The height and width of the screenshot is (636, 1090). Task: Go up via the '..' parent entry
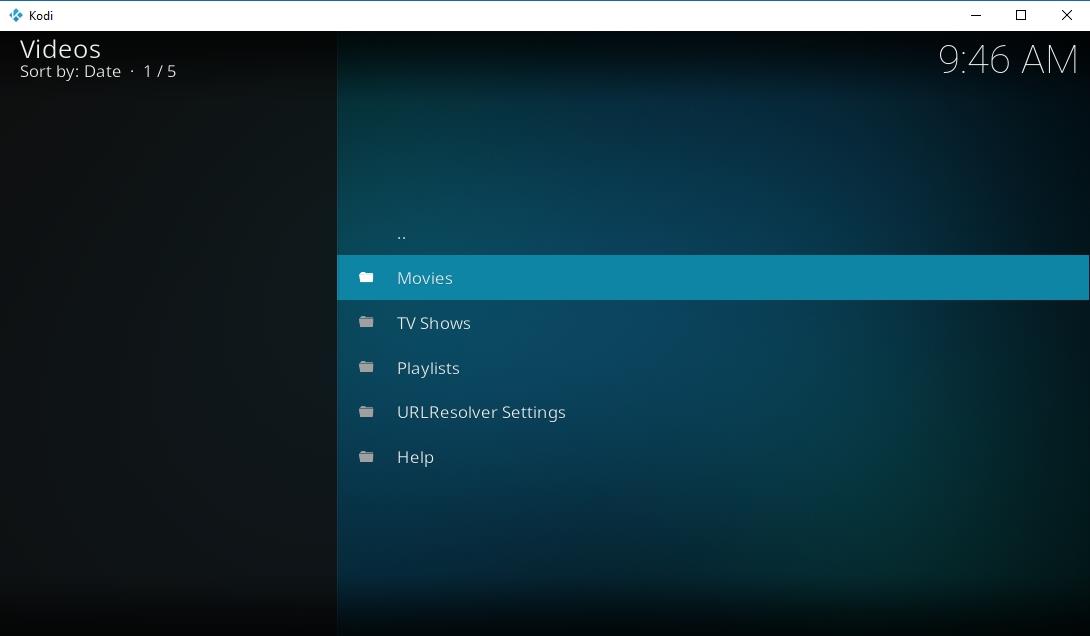coord(401,234)
